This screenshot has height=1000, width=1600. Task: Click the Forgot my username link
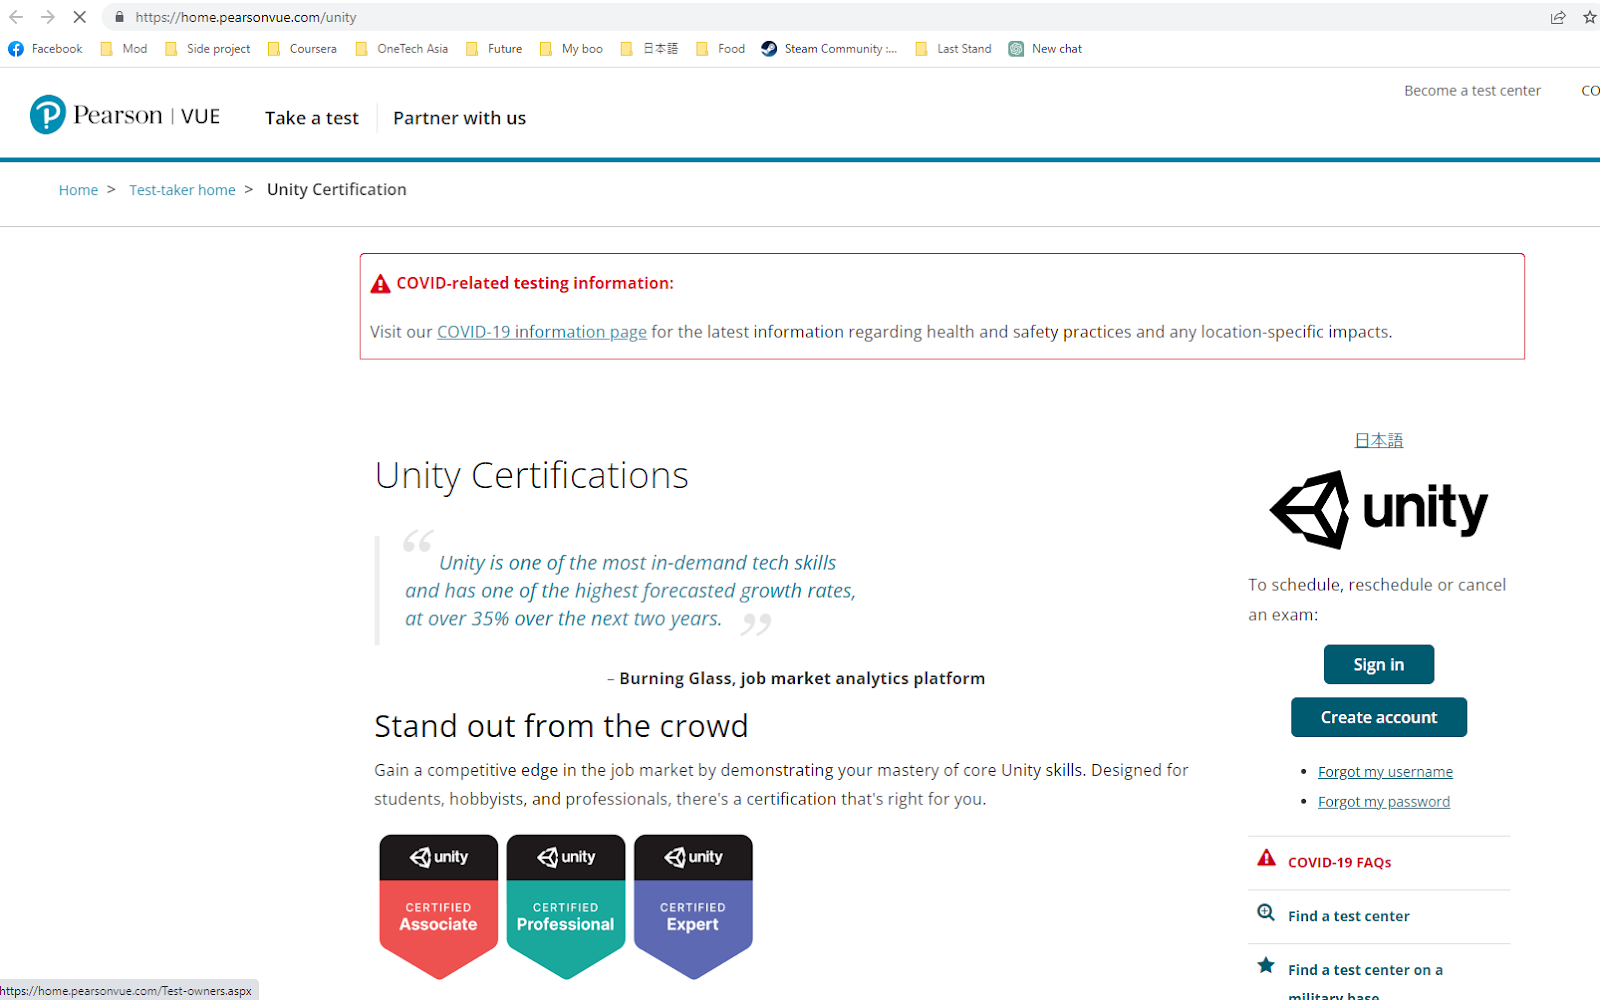pos(1385,771)
